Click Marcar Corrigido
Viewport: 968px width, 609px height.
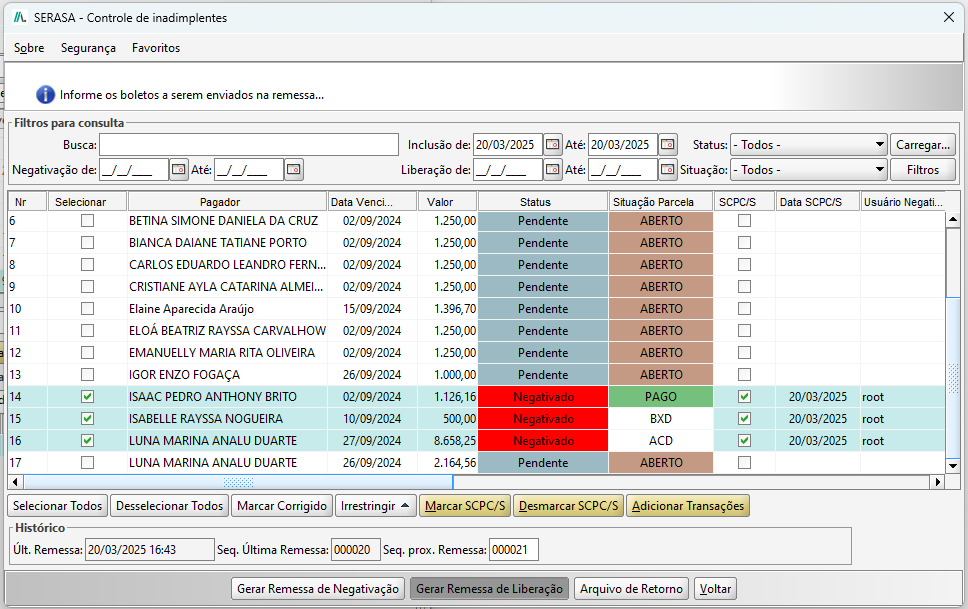click(x=282, y=506)
